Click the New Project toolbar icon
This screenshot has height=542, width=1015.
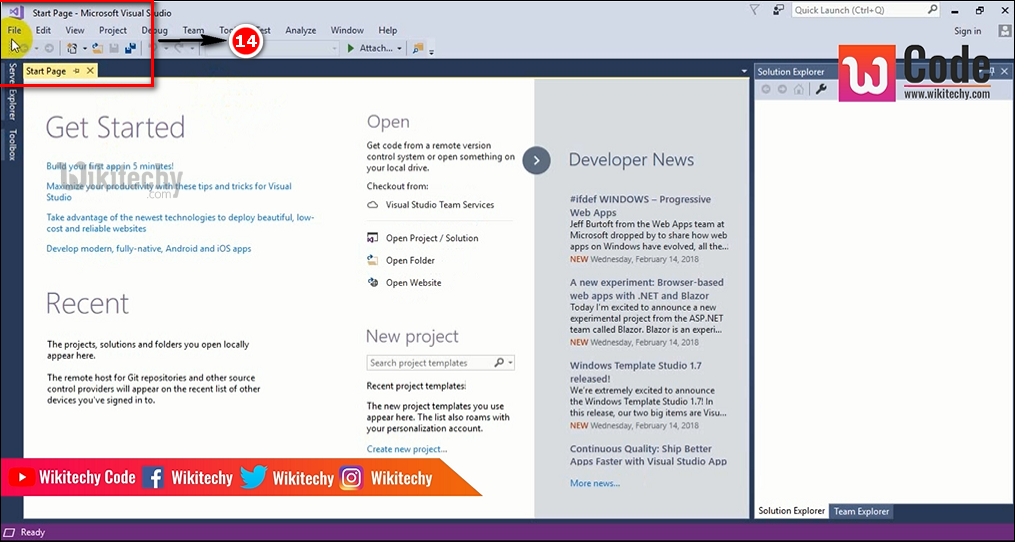click(x=72, y=48)
